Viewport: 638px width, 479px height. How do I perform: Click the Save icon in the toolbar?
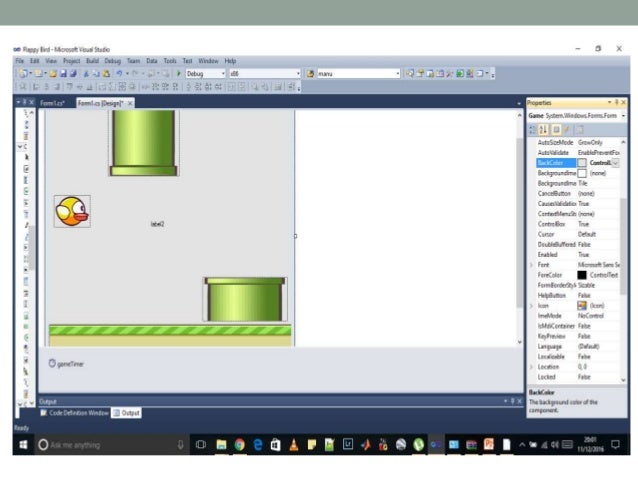63,74
